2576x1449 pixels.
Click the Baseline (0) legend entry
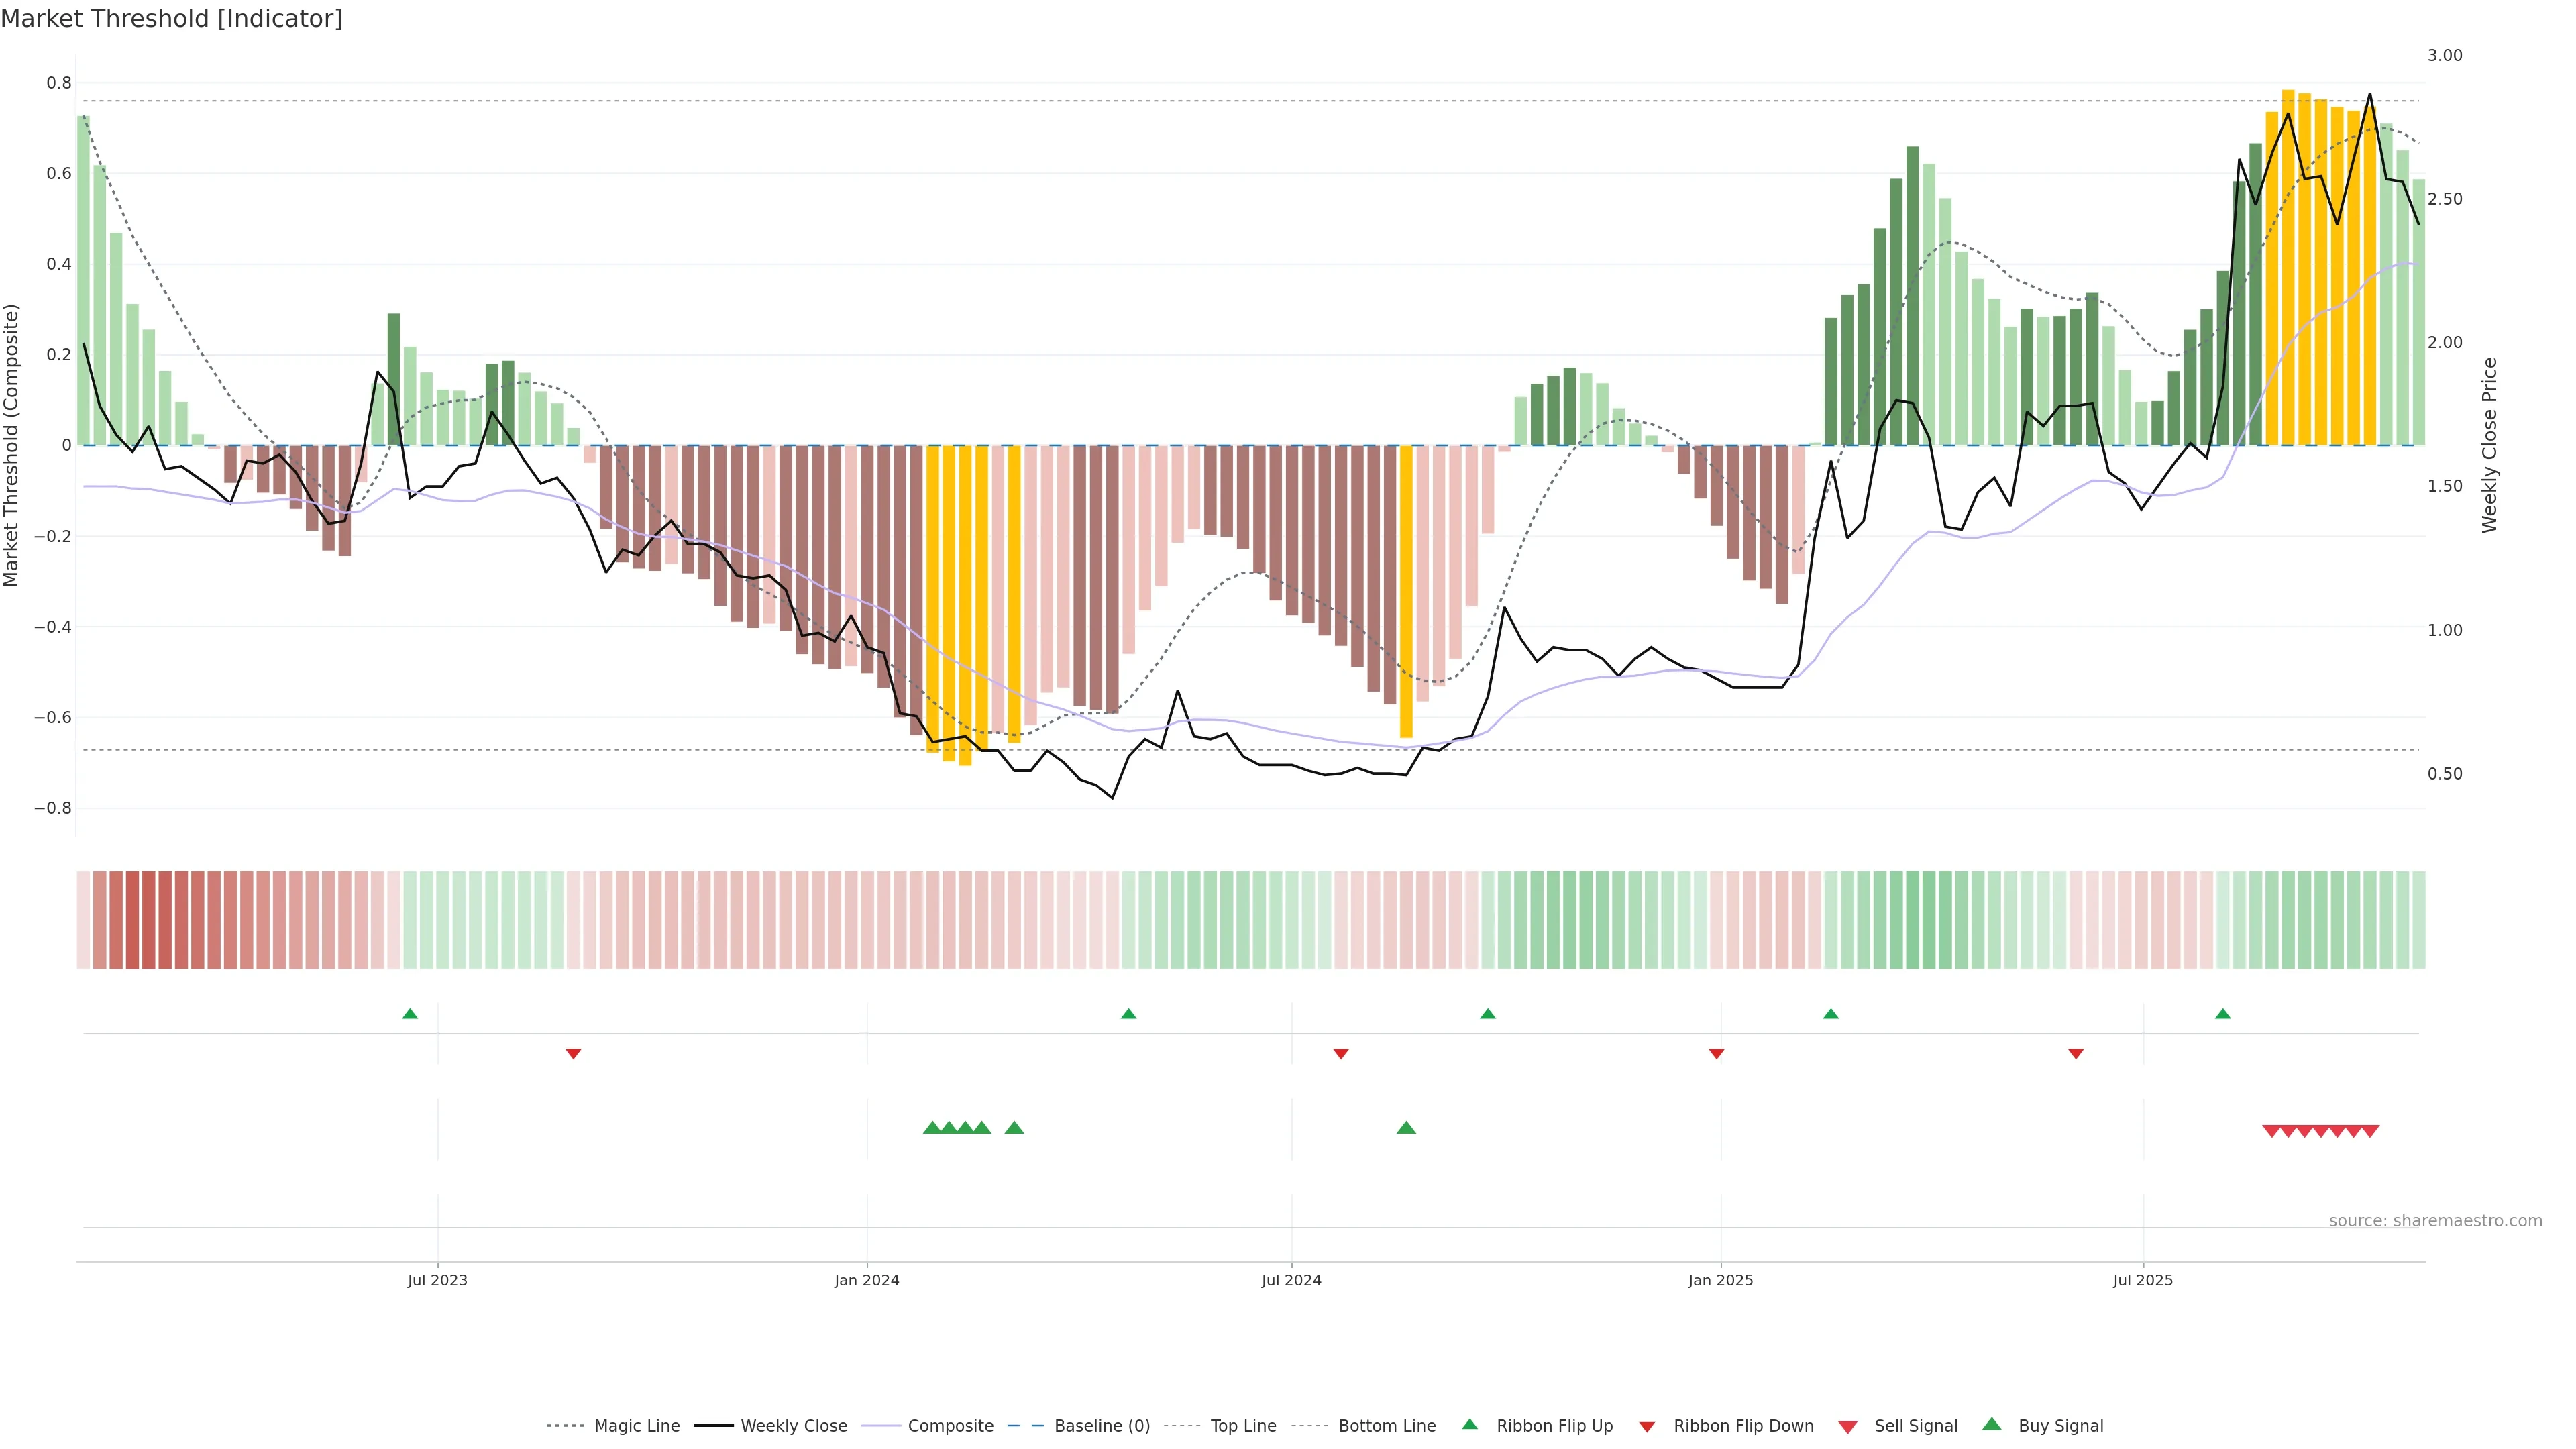coord(1101,1426)
